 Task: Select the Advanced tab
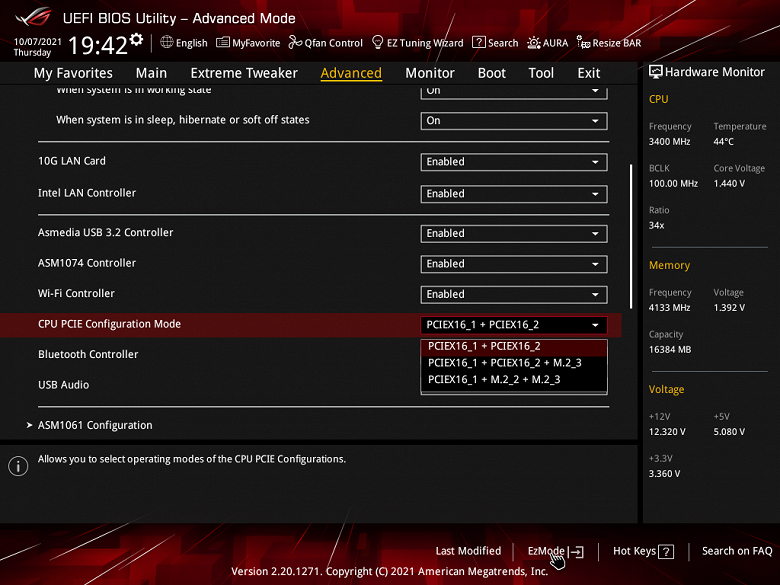[351, 73]
